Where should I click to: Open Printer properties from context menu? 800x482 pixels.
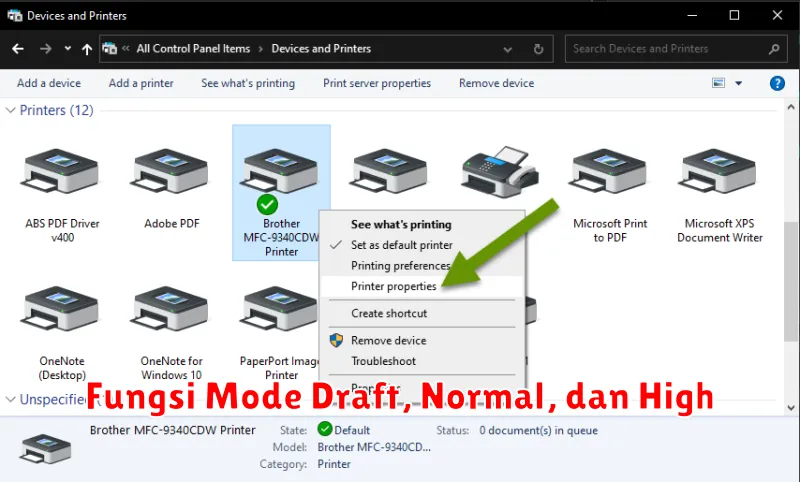coord(393,286)
